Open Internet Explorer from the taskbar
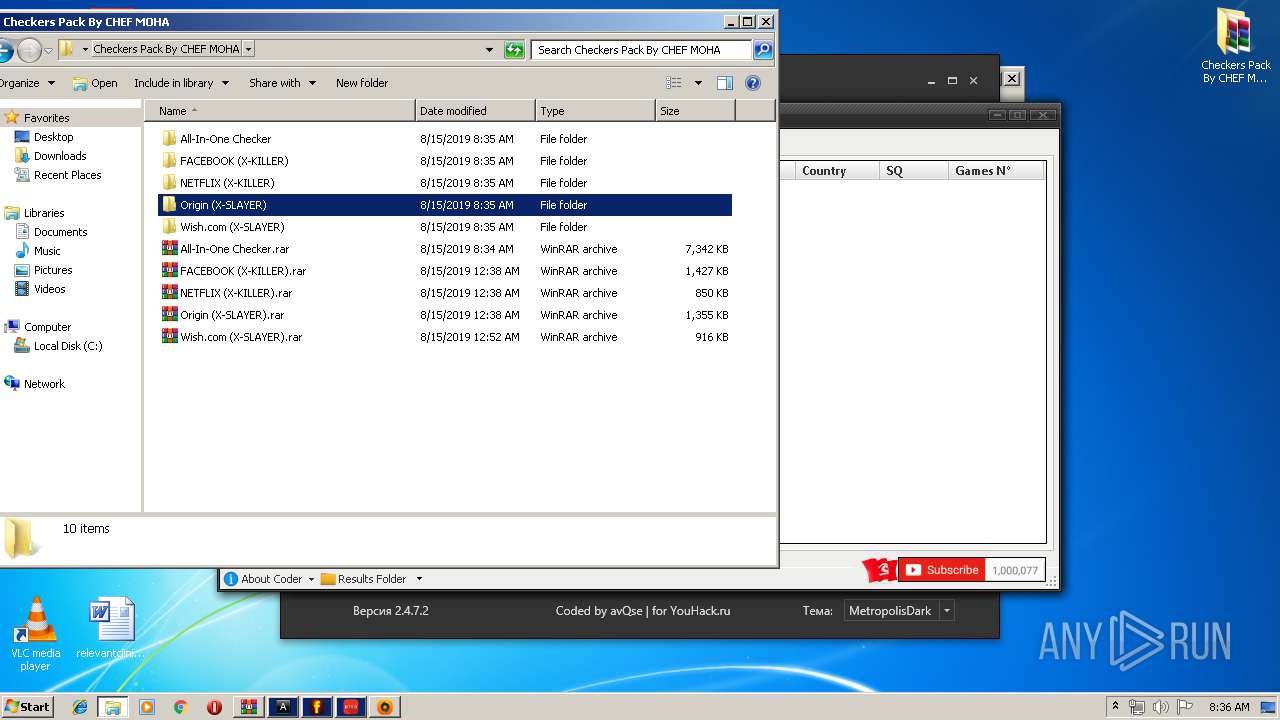This screenshot has height=720, width=1280. (x=80, y=707)
